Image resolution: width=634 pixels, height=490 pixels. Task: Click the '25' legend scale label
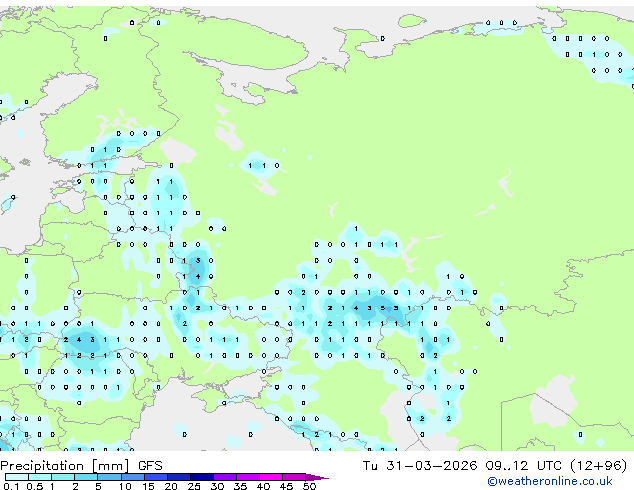(x=194, y=486)
